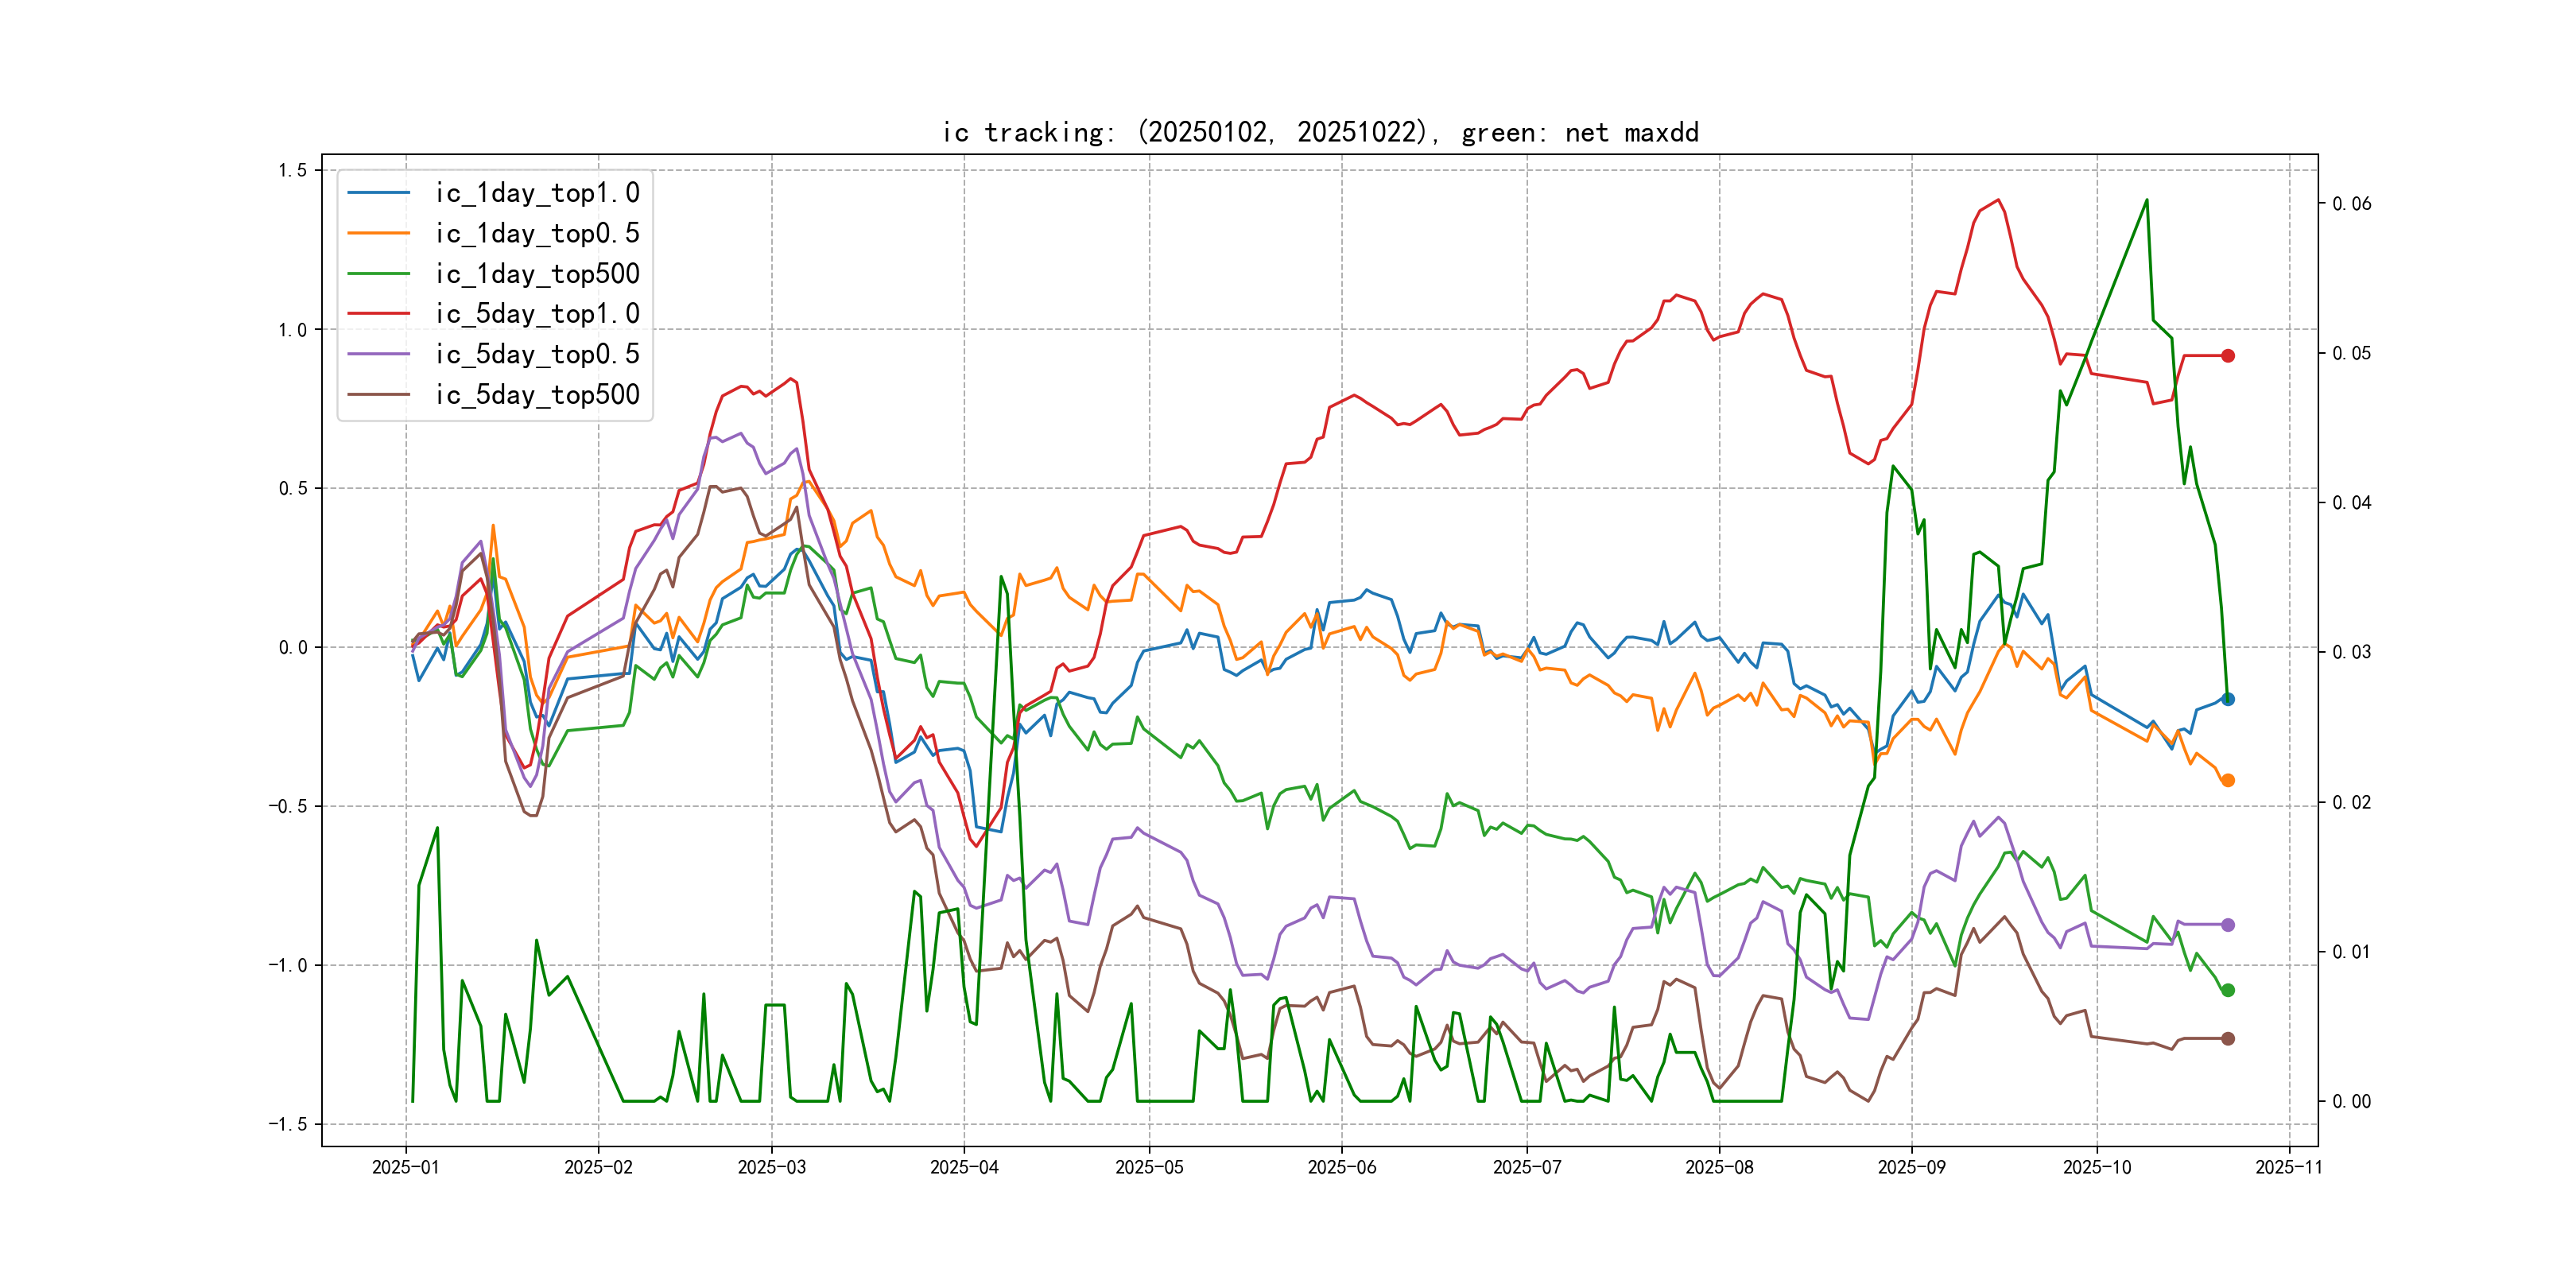Click the orange end-point marker dot
This screenshot has width=2576, height=1288.
click(2228, 780)
